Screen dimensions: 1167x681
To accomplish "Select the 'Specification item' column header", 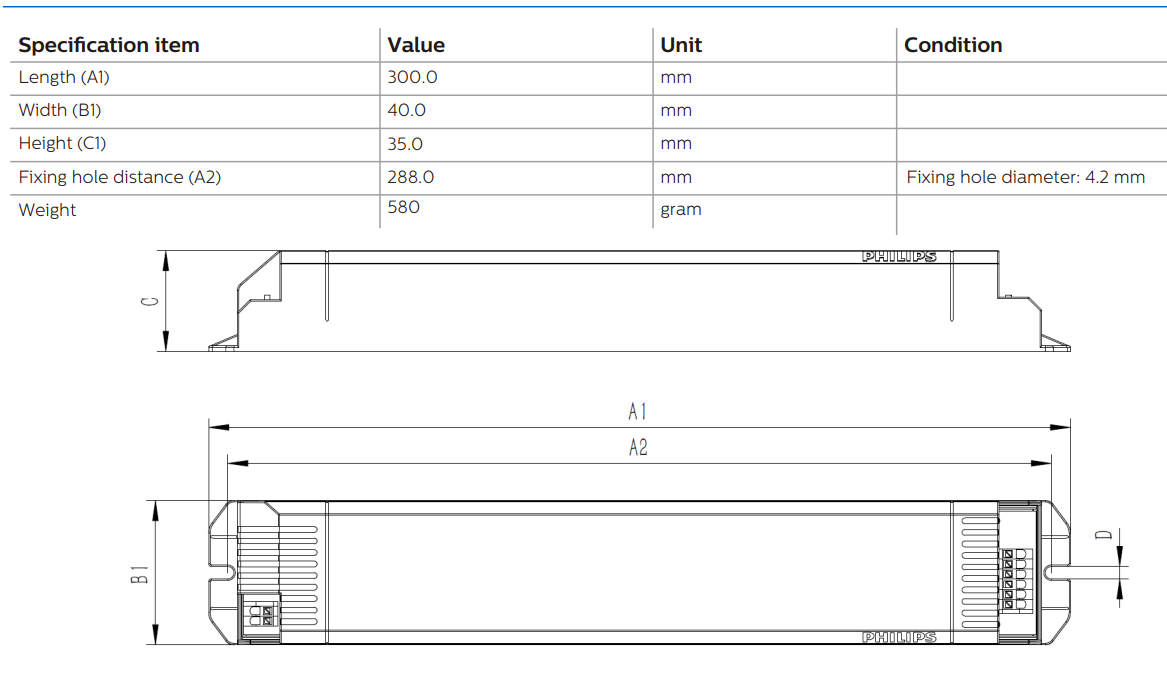I will click(x=109, y=45).
